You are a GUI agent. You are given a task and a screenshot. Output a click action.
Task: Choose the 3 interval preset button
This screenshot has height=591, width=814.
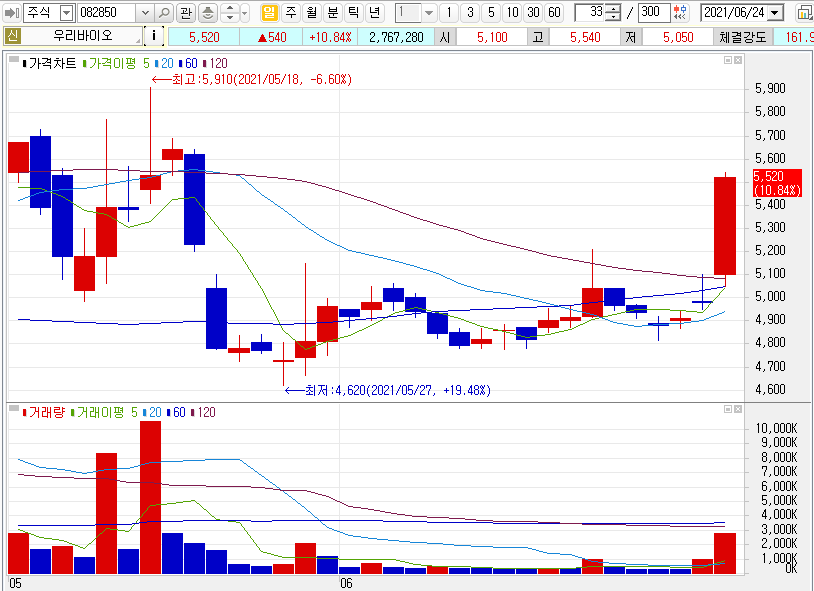click(x=470, y=12)
